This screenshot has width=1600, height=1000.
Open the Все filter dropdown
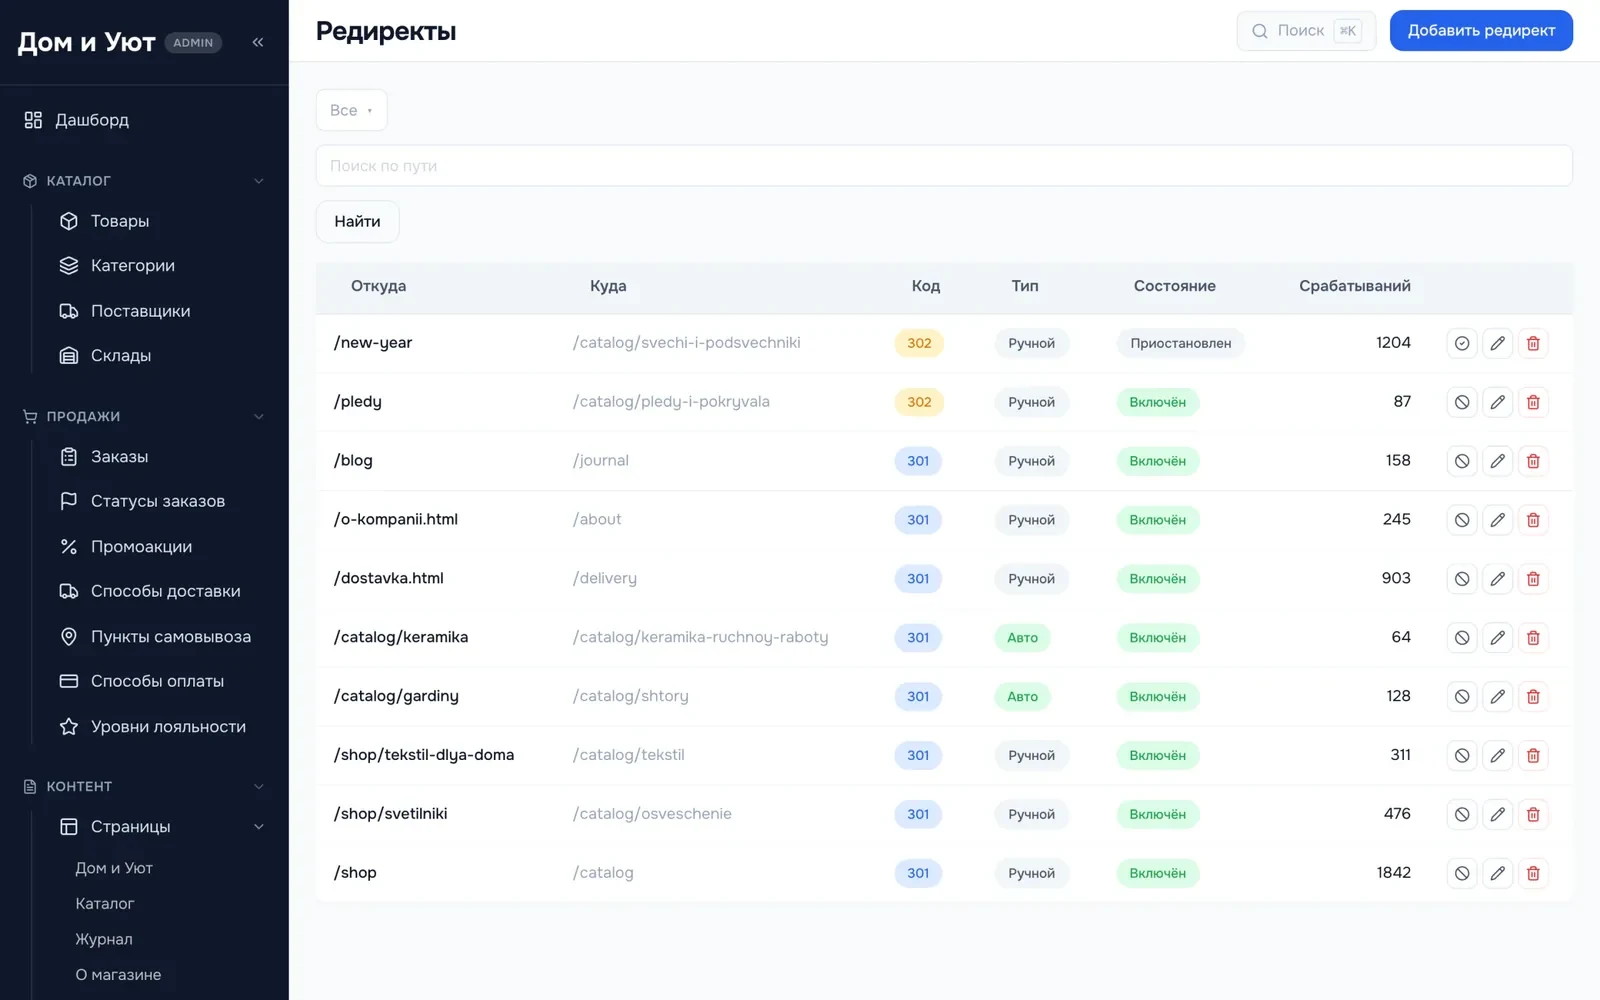(351, 110)
